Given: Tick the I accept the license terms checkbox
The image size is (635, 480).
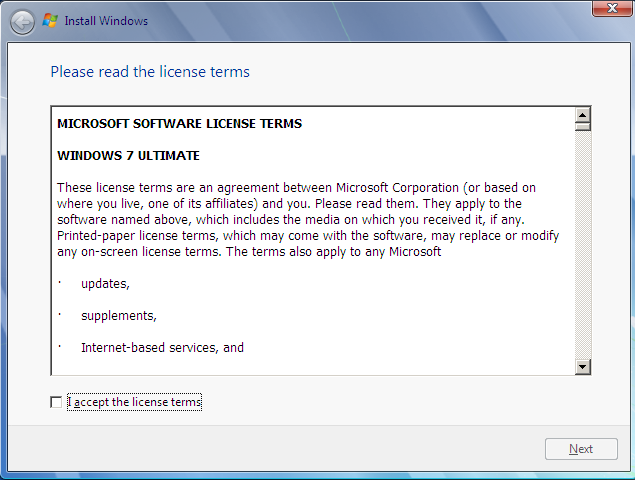Looking at the screenshot, I should (56, 402).
